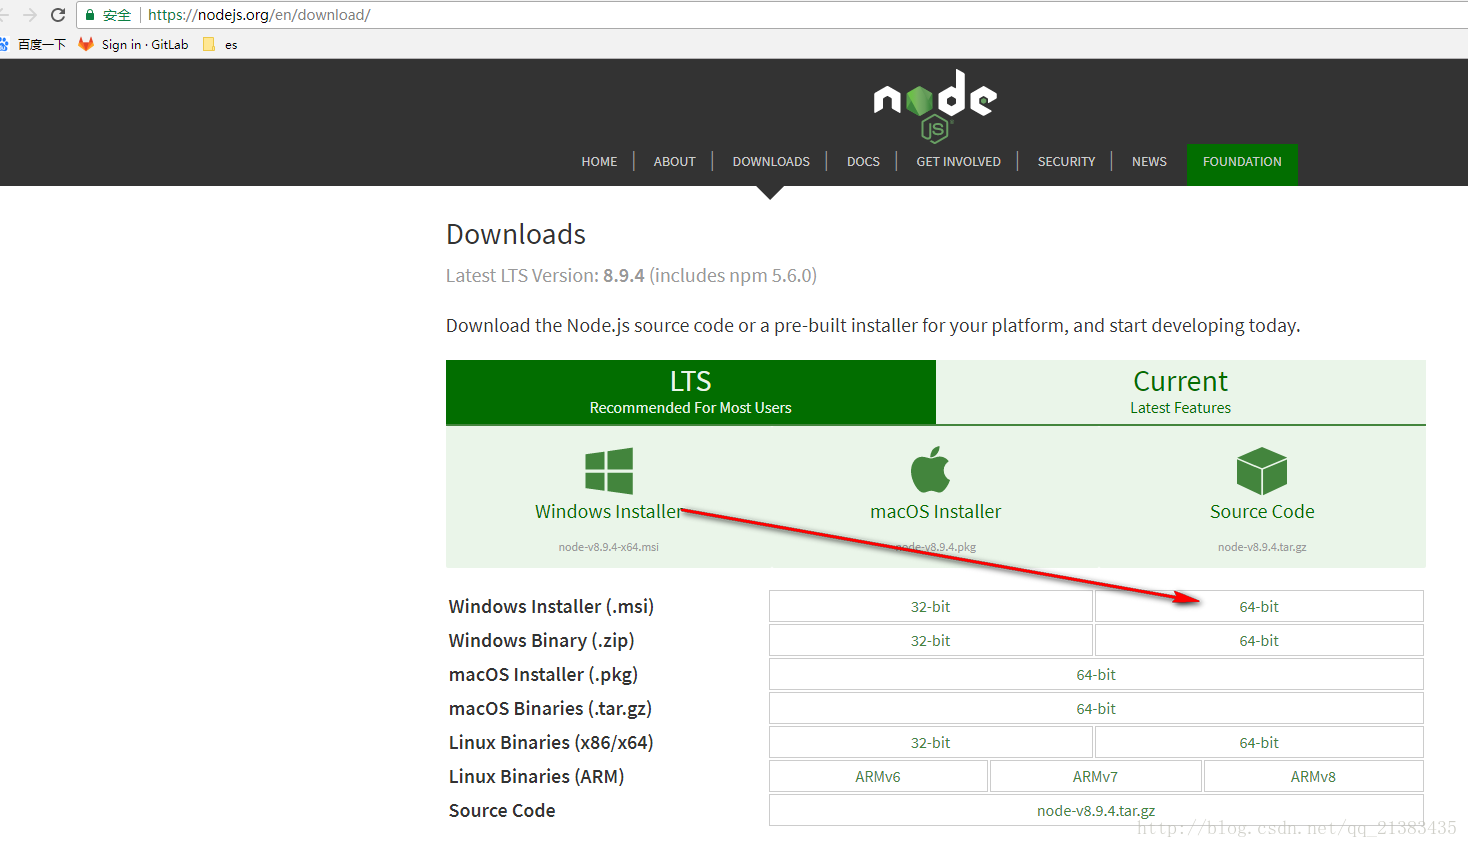Image resolution: width=1468 pixels, height=848 pixels.
Task: Click the green FOUNDATION button
Action: [1242, 164]
